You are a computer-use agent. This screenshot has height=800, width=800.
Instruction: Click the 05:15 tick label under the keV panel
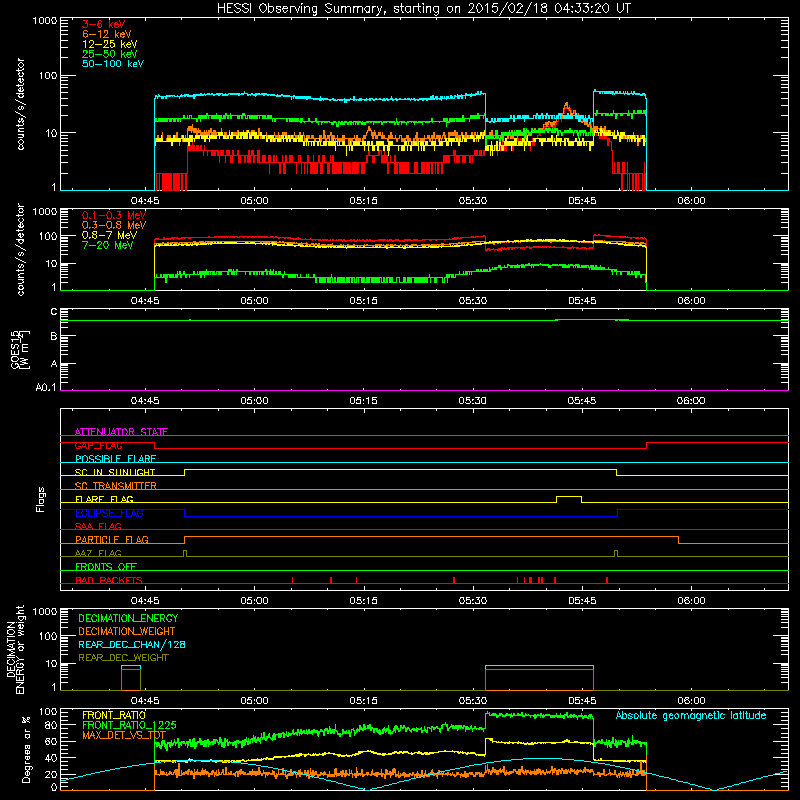point(363,201)
